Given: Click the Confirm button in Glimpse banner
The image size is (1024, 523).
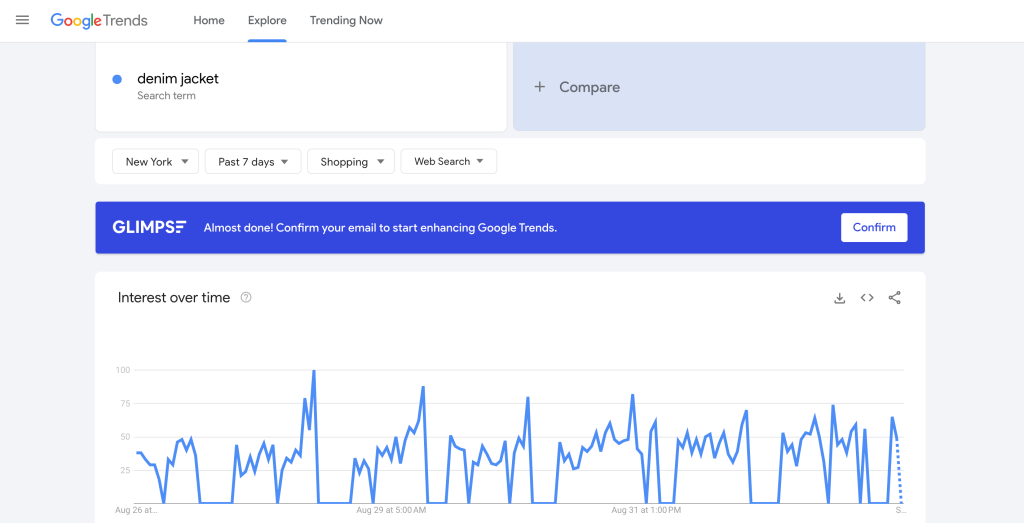Looking at the screenshot, I should click(x=874, y=227).
